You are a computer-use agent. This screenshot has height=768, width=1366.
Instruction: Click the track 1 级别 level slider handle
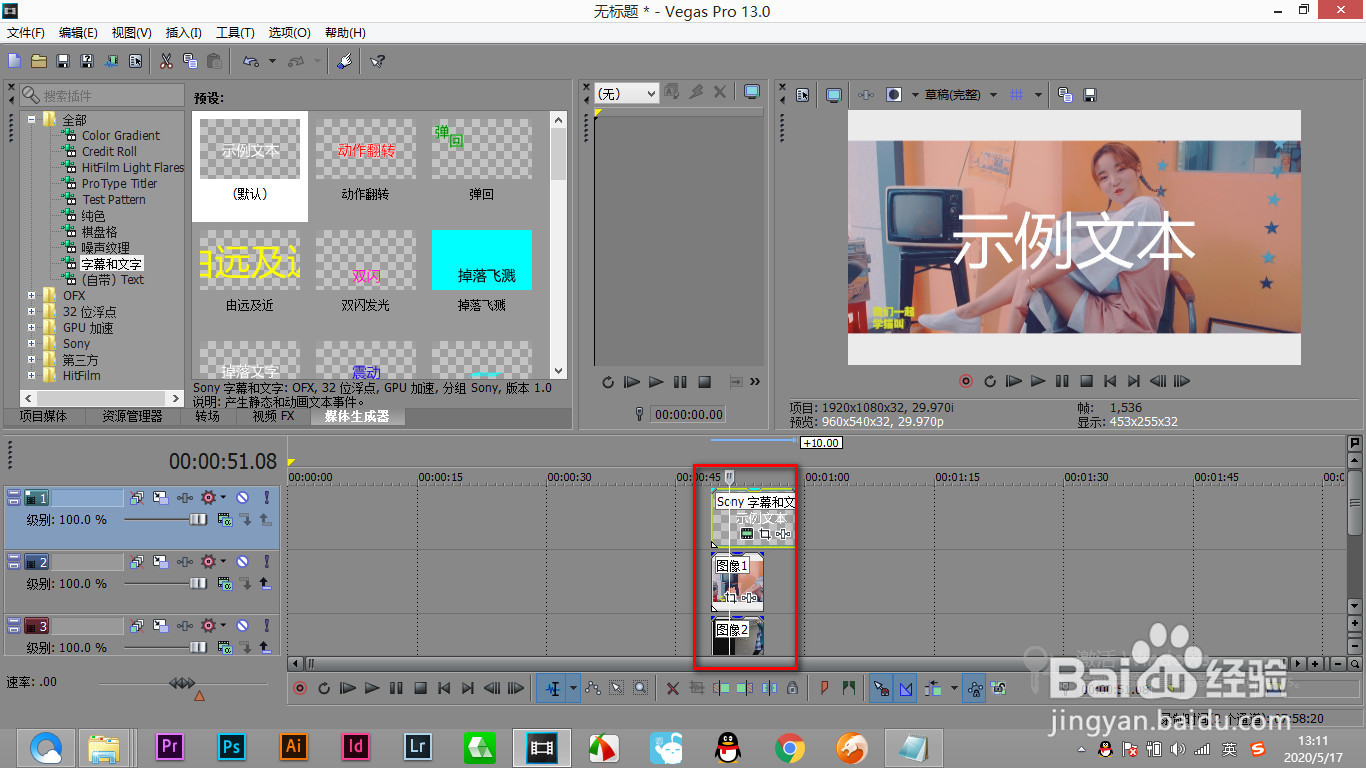pyautogui.click(x=198, y=520)
